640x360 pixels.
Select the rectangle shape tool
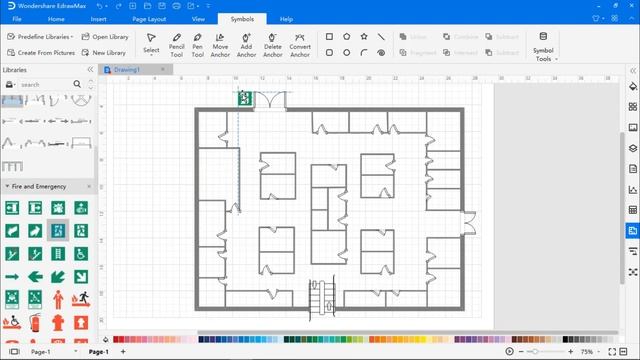[x=329, y=37]
